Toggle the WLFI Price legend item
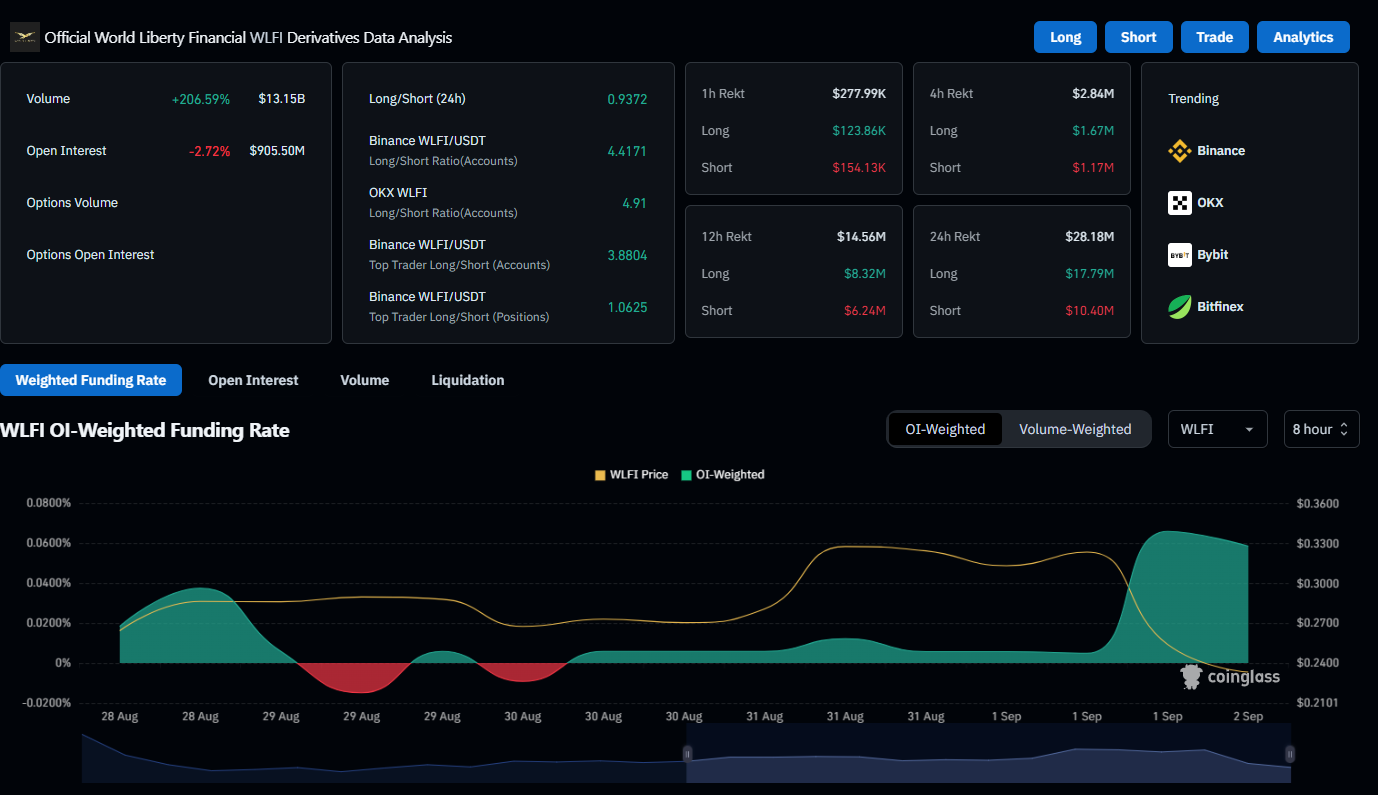 (631, 475)
